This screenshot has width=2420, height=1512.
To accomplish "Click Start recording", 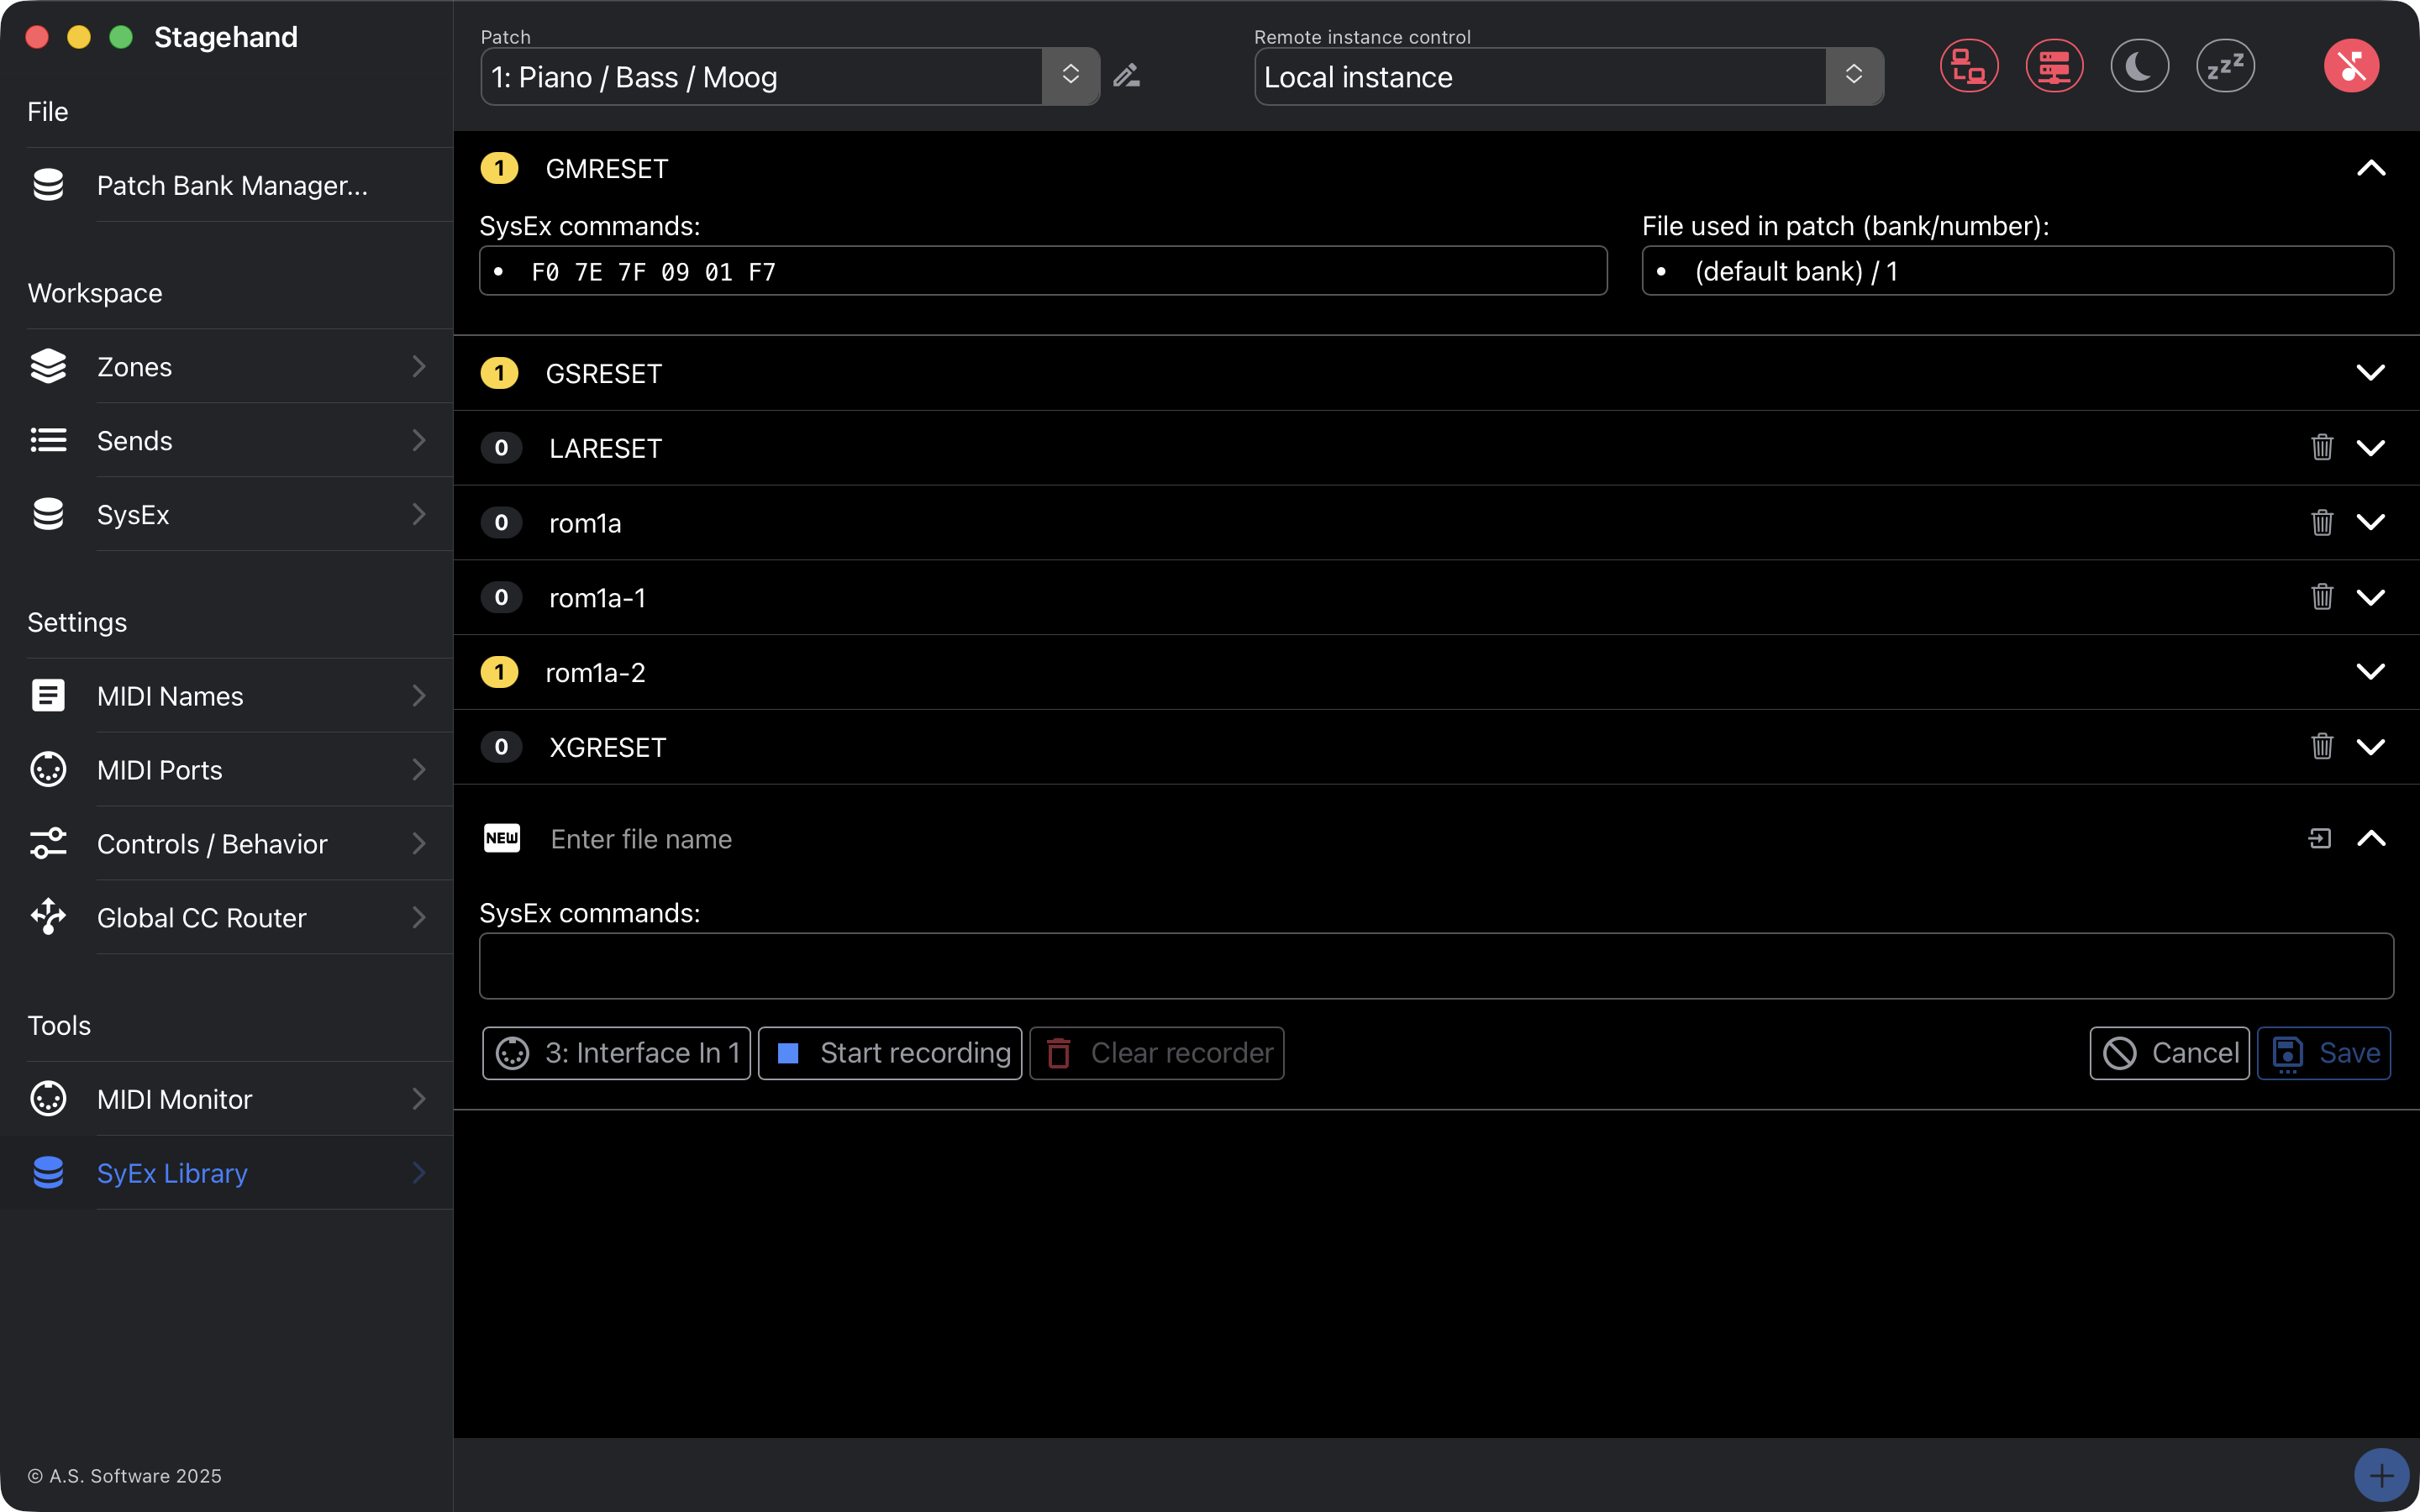I will click(890, 1052).
